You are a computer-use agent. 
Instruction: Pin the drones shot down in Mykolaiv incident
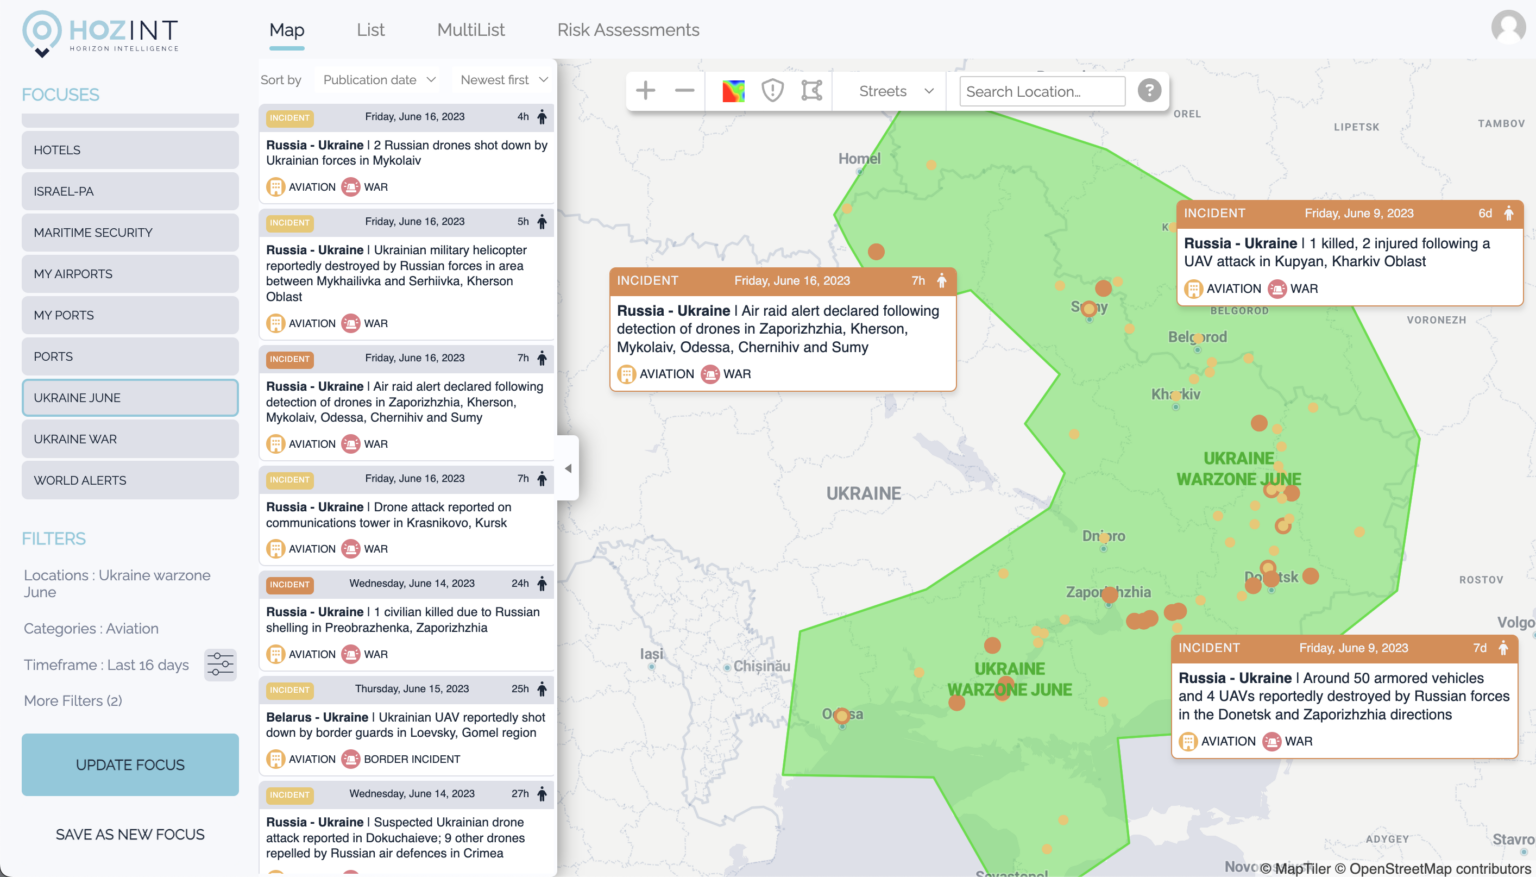coord(541,116)
